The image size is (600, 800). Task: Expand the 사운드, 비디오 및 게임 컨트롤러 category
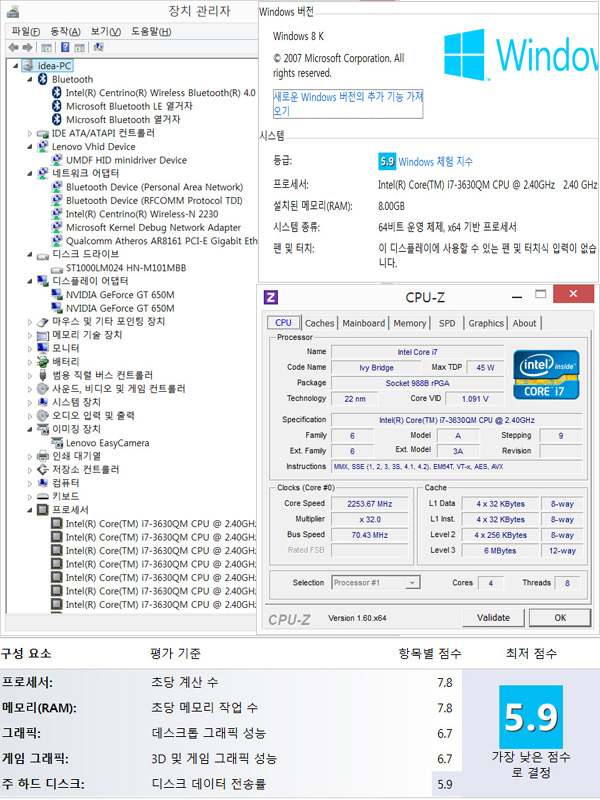[30, 389]
